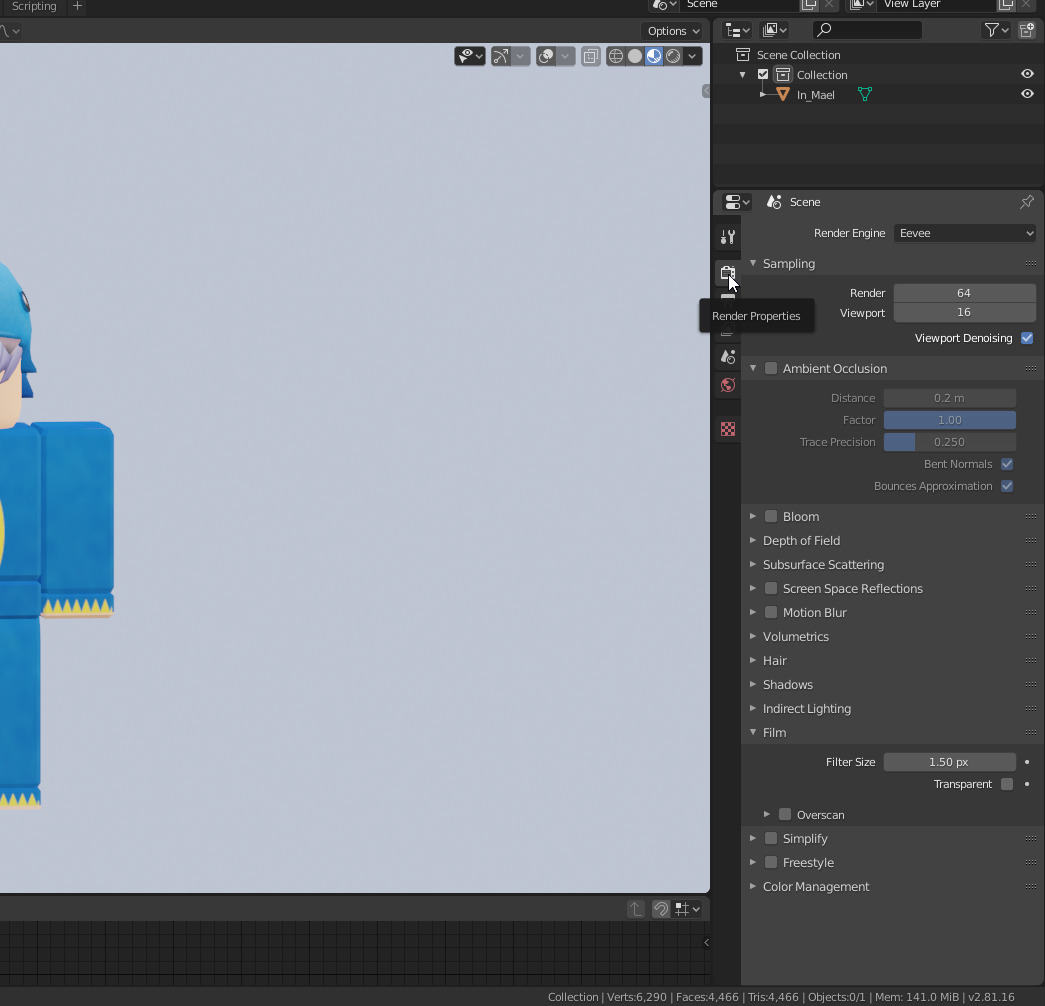The height and width of the screenshot is (1006, 1045).
Task: Enable the Overscan checkbox
Action: click(785, 815)
